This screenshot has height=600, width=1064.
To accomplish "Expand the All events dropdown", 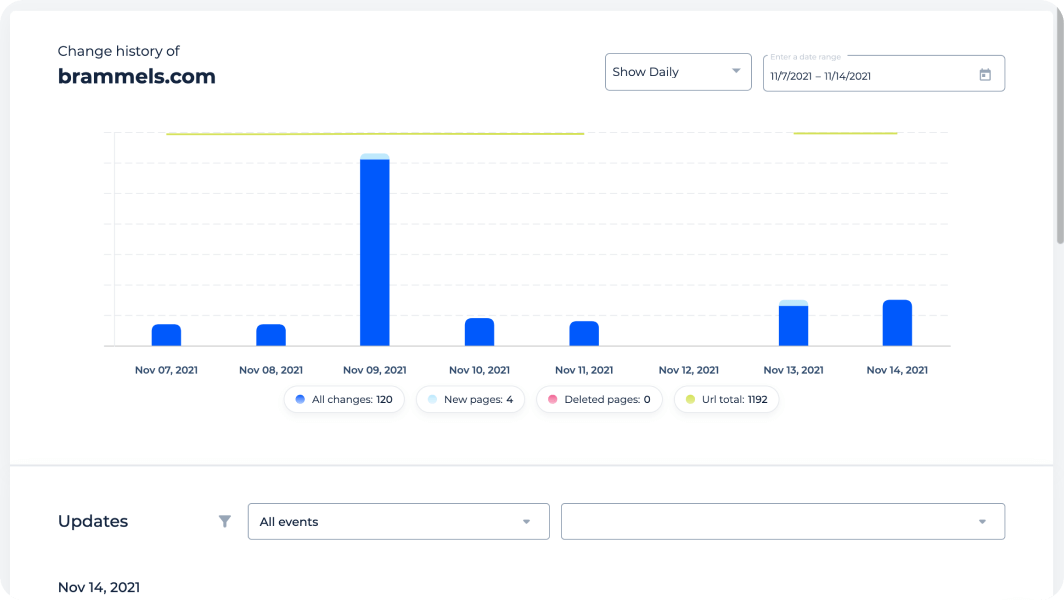I will coord(398,521).
